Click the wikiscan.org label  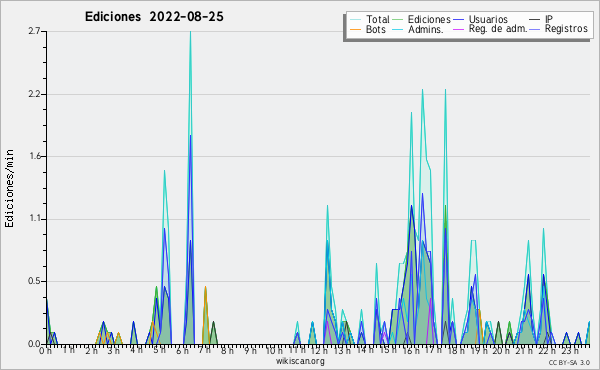(x=300, y=361)
